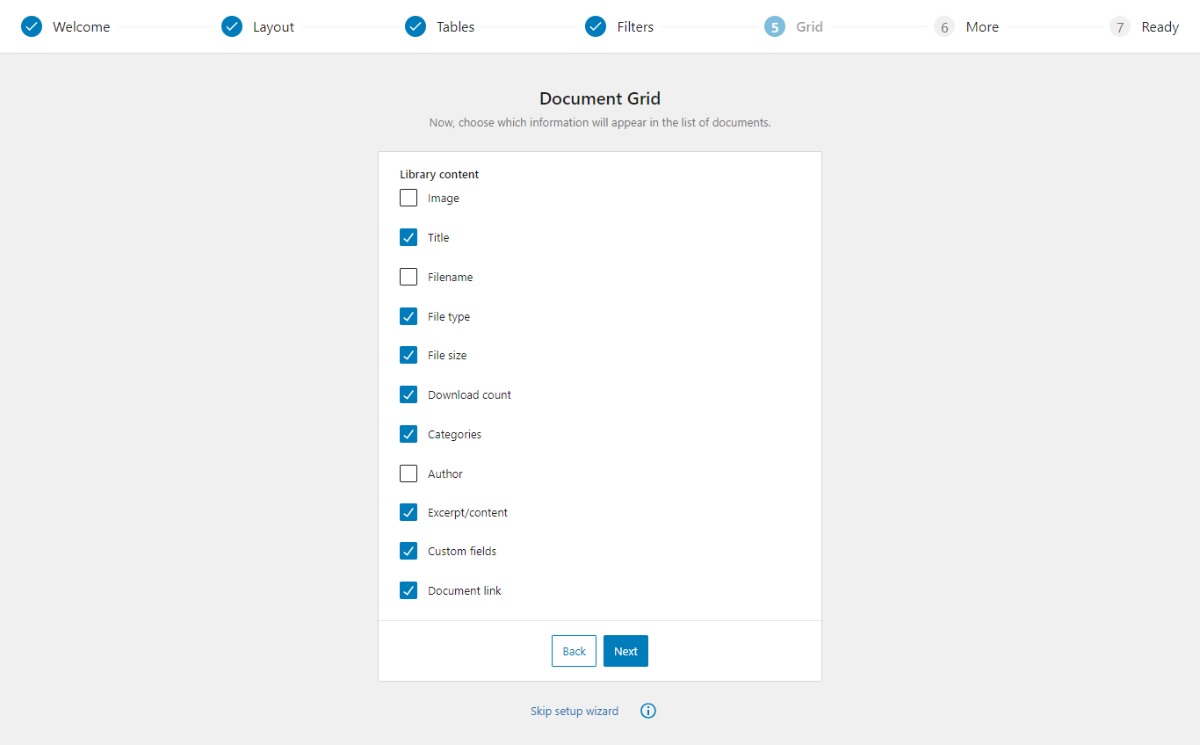Screen dimensions: 1200x745
Task: Disable the Download count checkbox
Action: pyautogui.click(x=408, y=395)
